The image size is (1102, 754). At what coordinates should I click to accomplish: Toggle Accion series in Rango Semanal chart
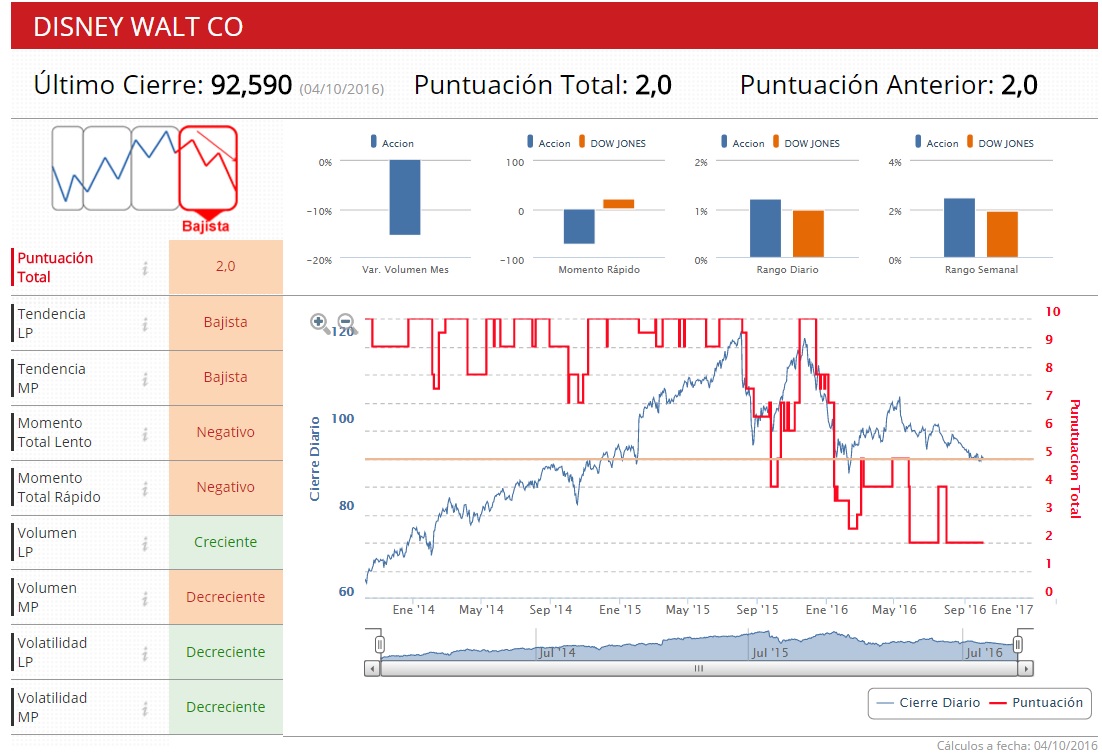937,143
